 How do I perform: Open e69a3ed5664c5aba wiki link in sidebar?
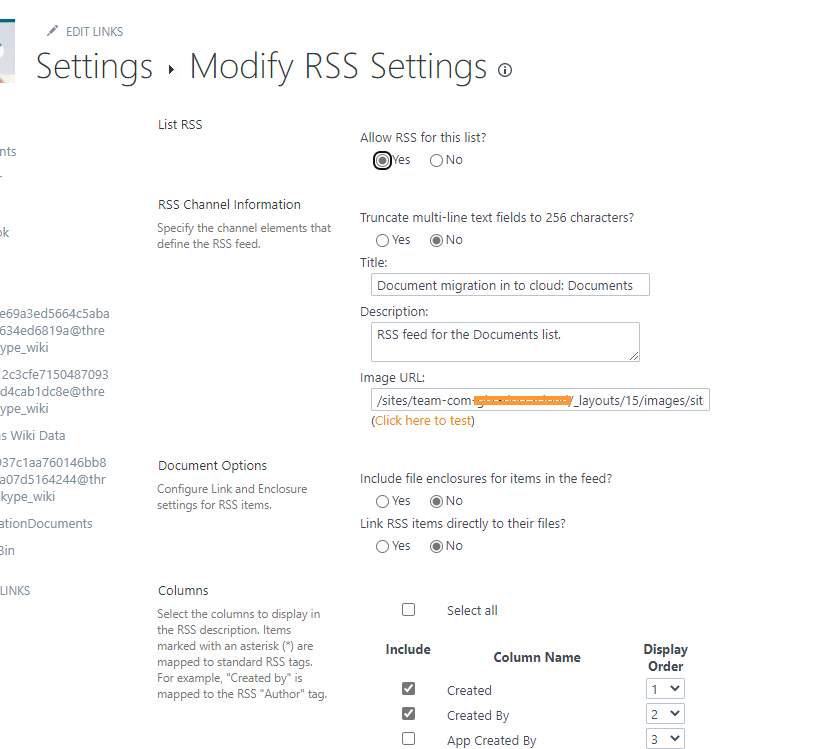54,331
